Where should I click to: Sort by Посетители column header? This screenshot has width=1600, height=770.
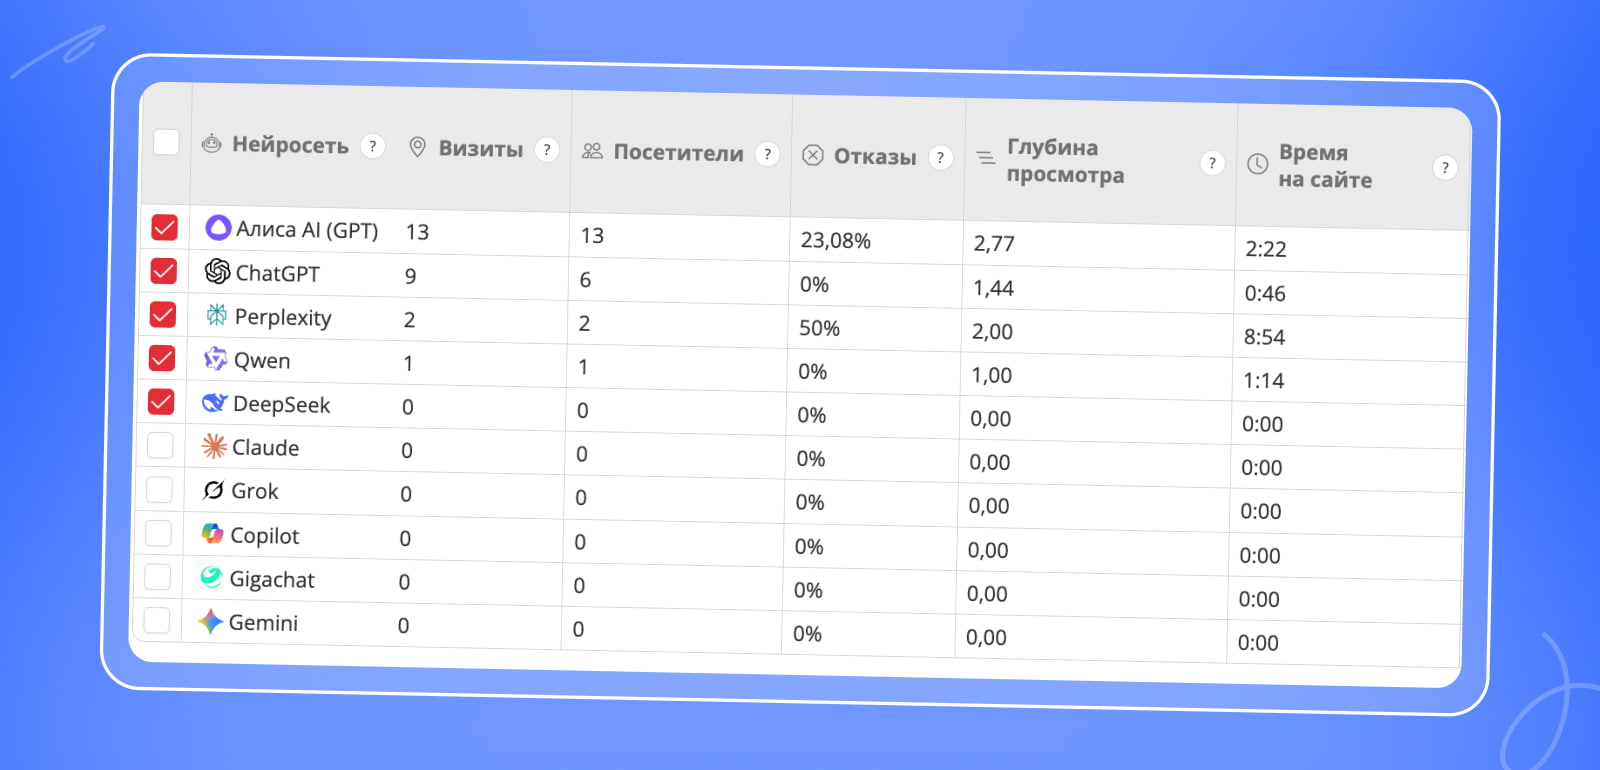pos(678,153)
